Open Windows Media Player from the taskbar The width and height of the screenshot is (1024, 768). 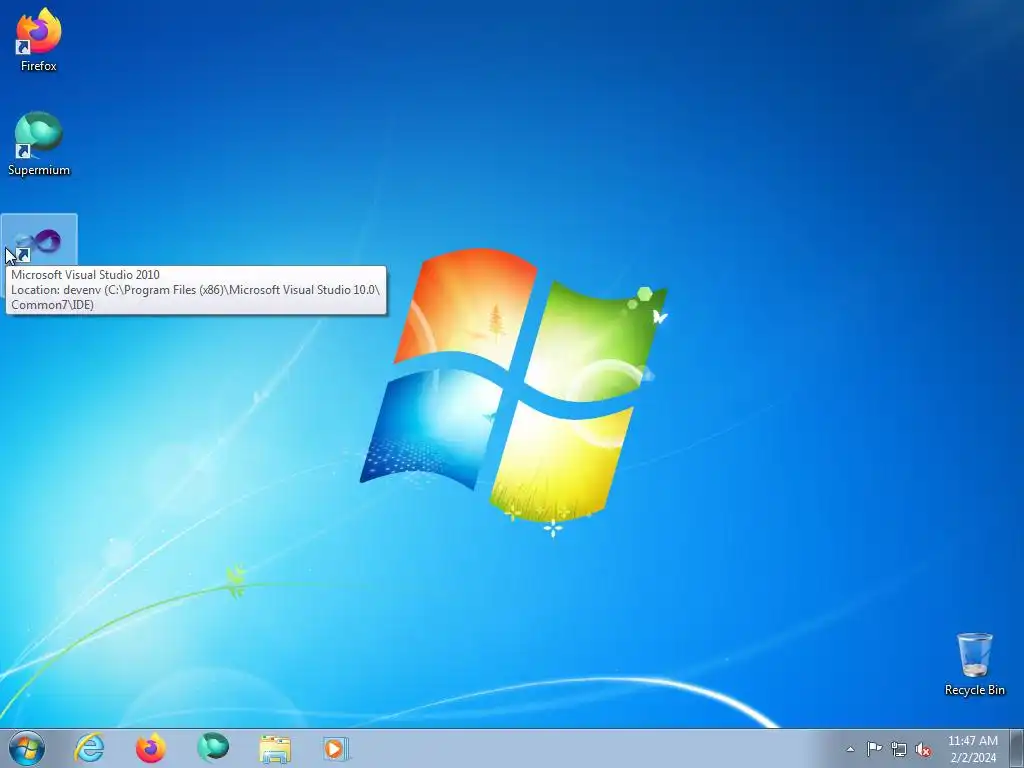point(336,748)
